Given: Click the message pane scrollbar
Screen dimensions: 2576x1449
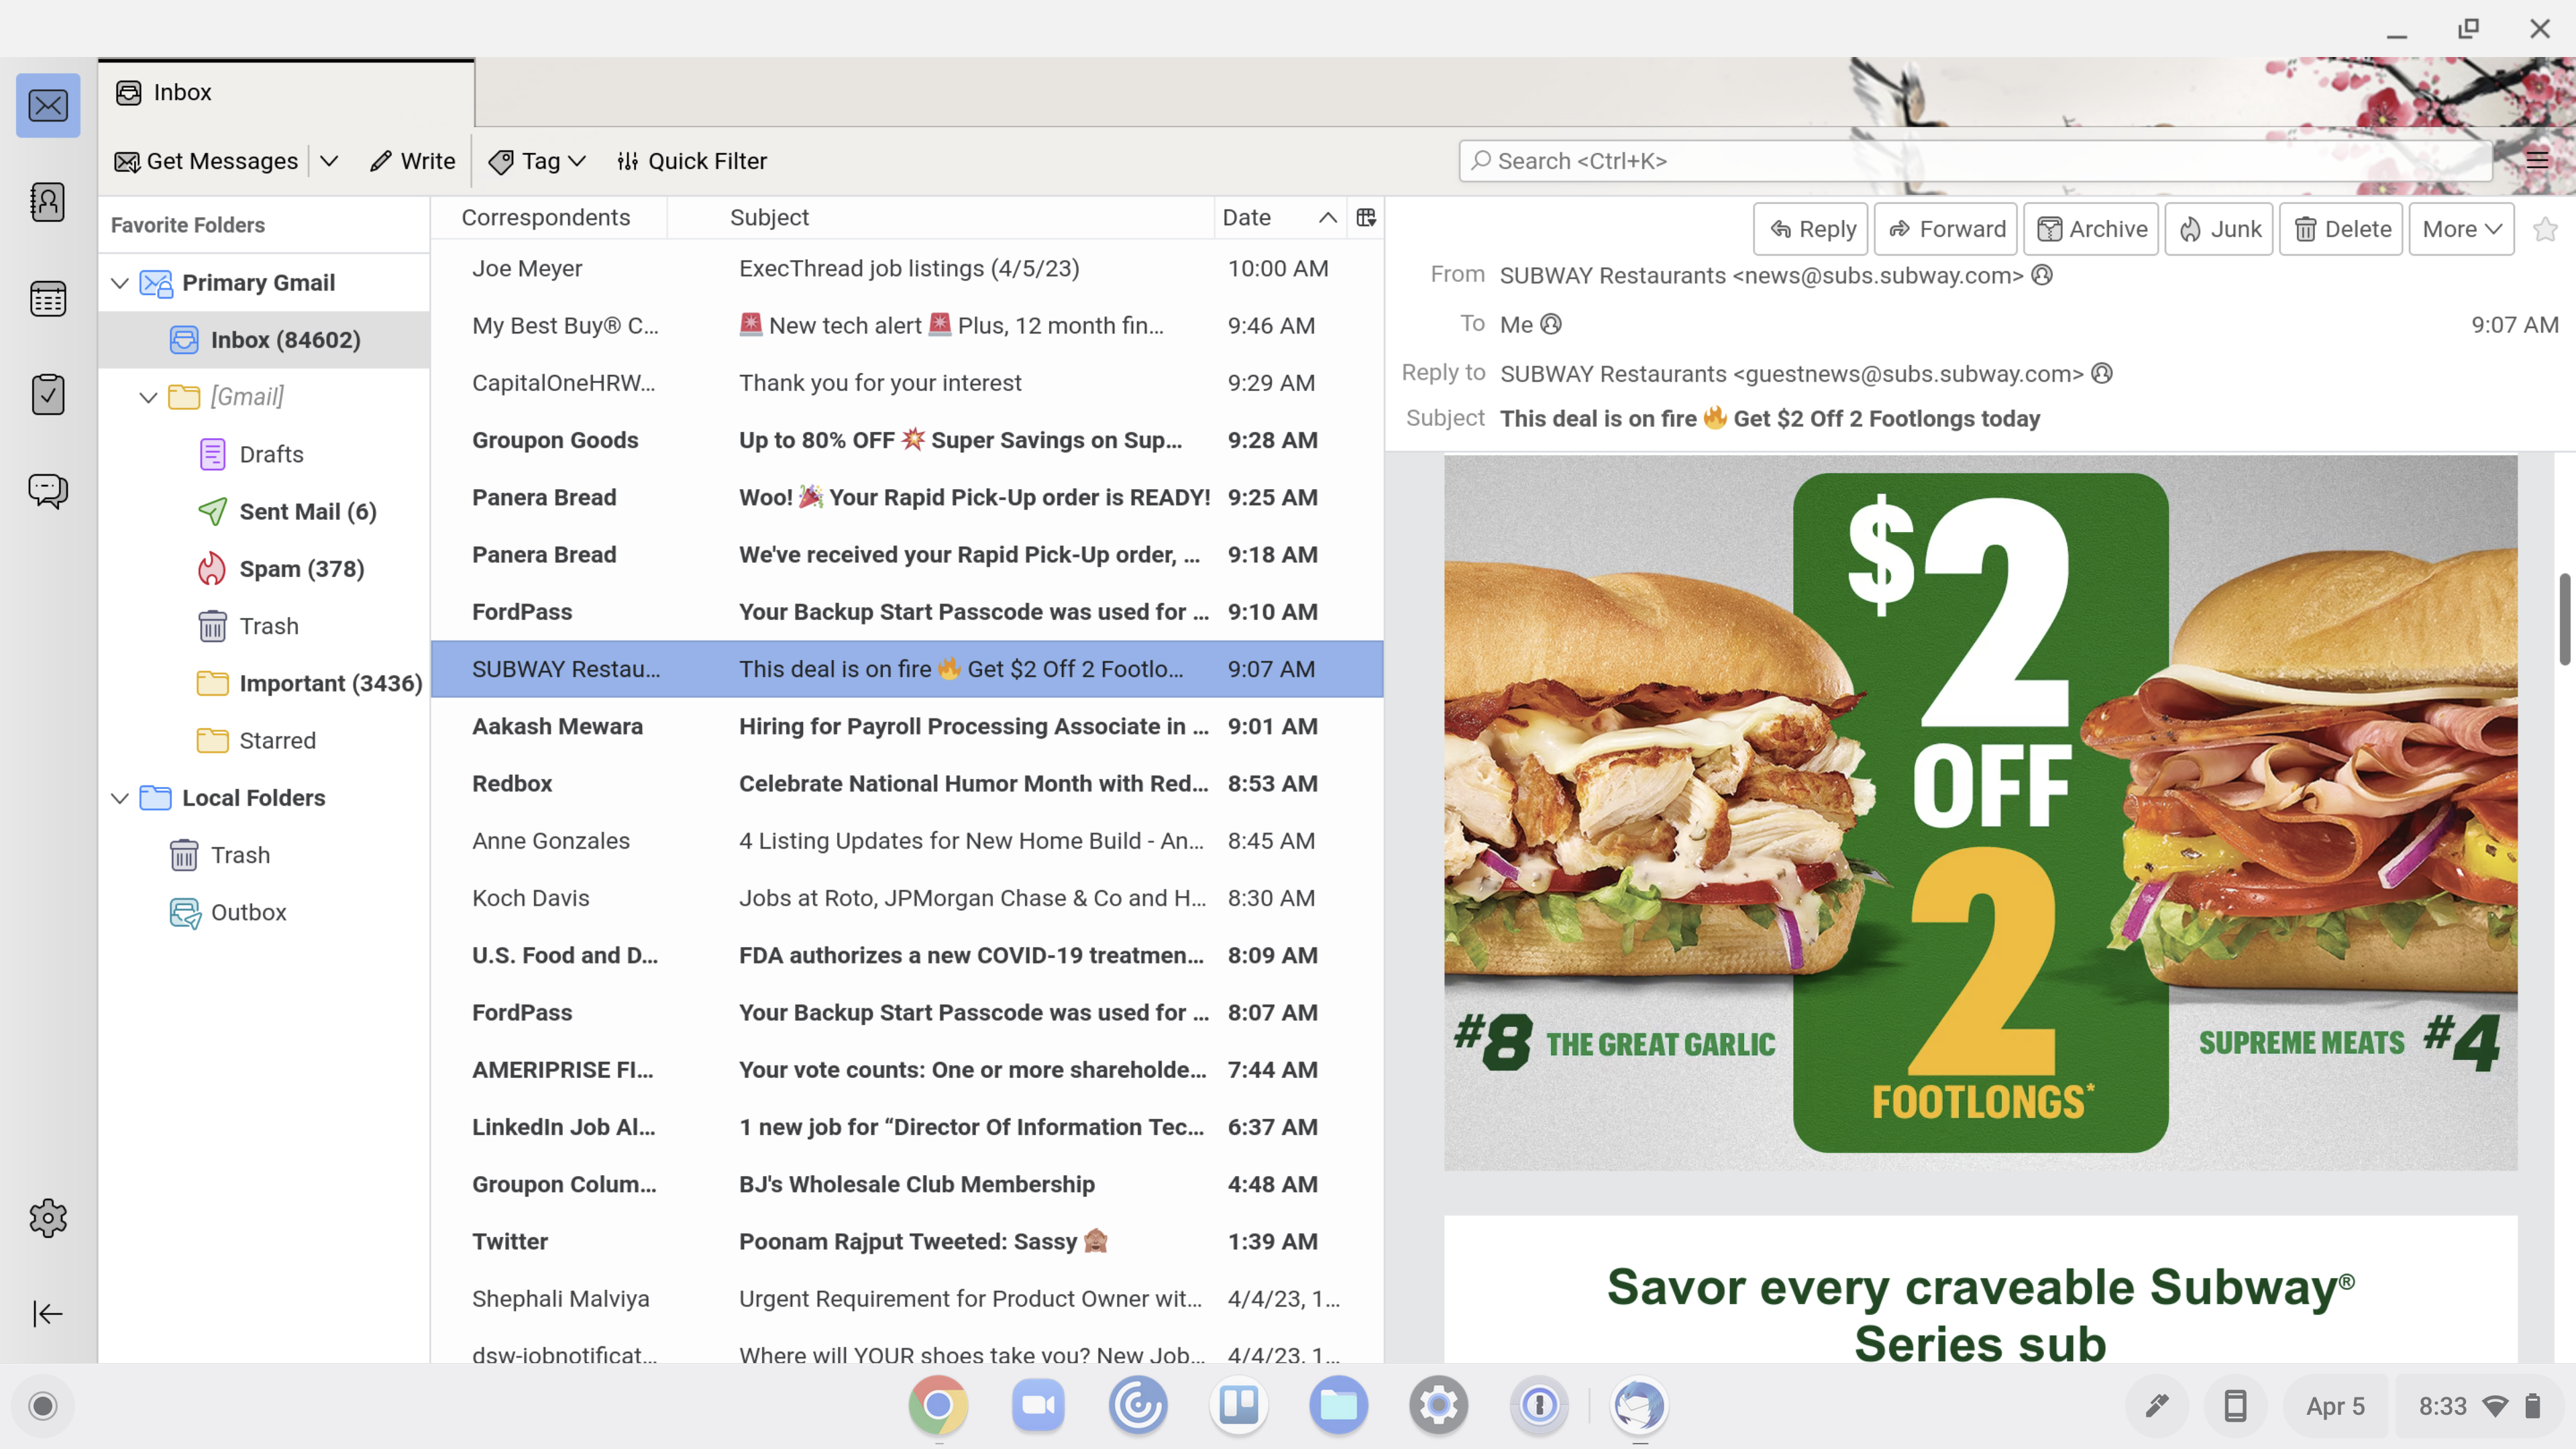Looking at the screenshot, I should [x=2565, y=618].
